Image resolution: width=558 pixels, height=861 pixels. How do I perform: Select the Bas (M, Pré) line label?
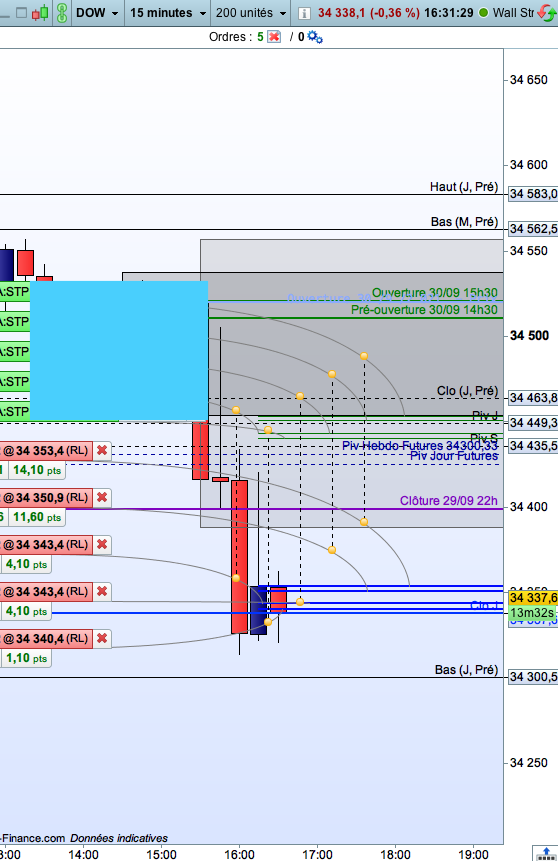[464, 222]
